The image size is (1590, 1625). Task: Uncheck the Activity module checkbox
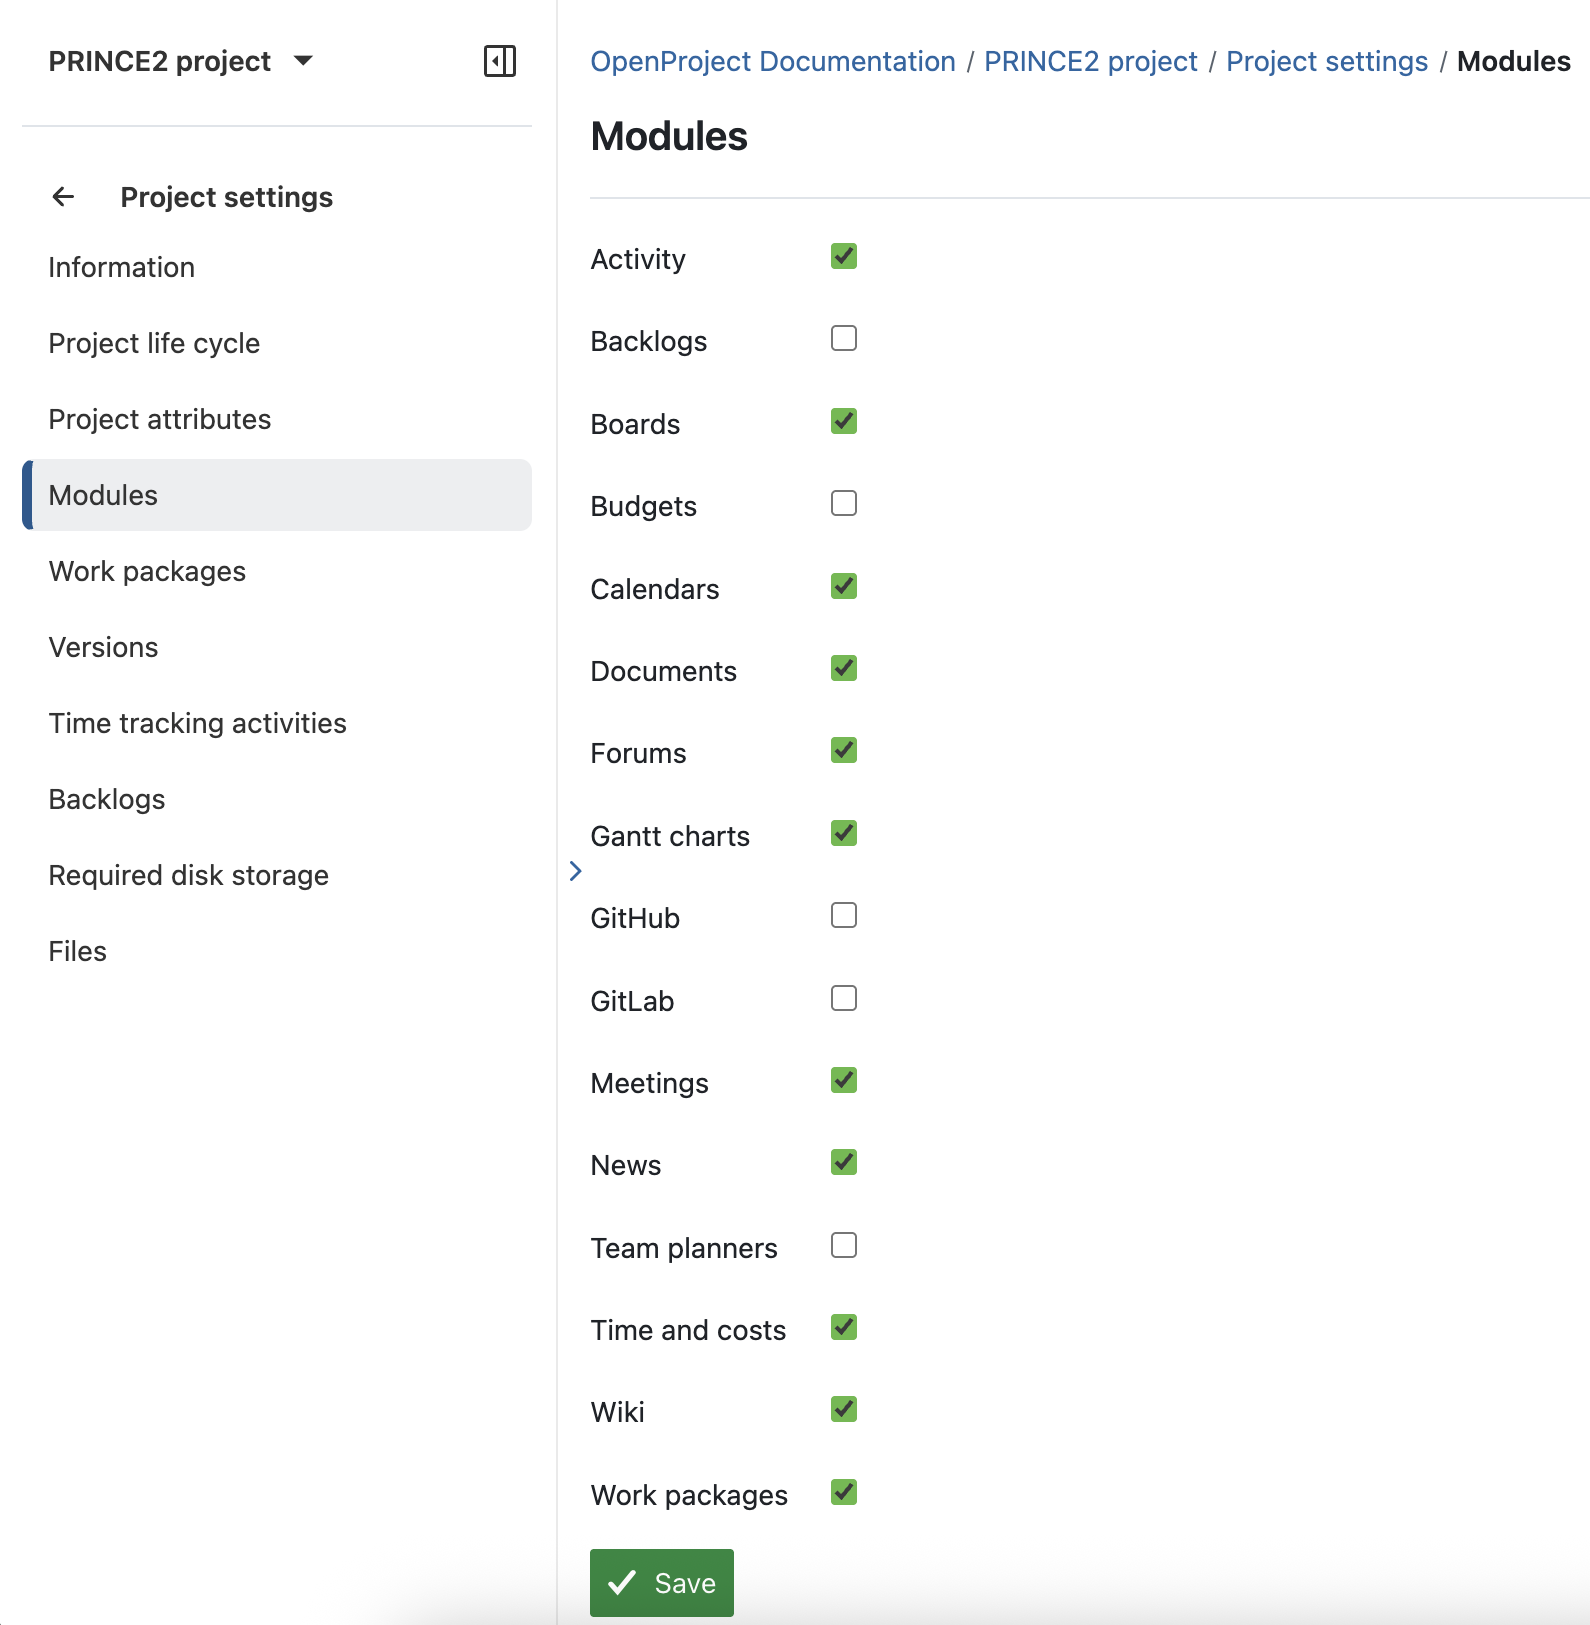(843, 257)
